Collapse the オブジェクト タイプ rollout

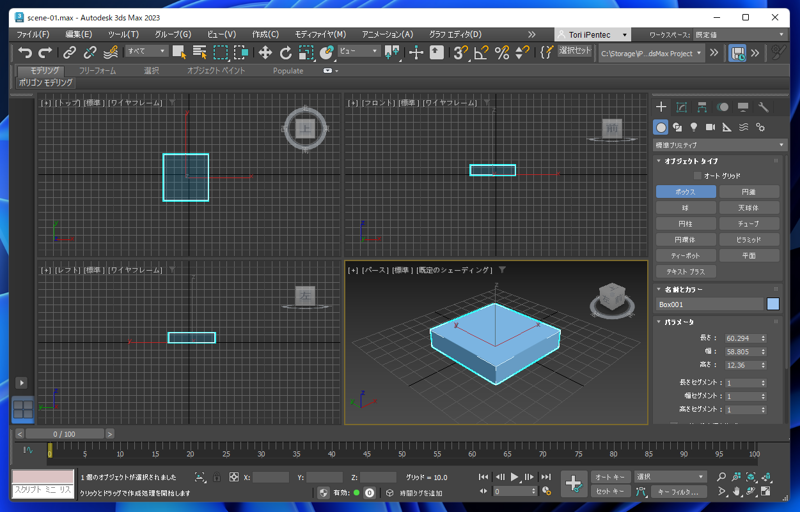coord(691,161)
